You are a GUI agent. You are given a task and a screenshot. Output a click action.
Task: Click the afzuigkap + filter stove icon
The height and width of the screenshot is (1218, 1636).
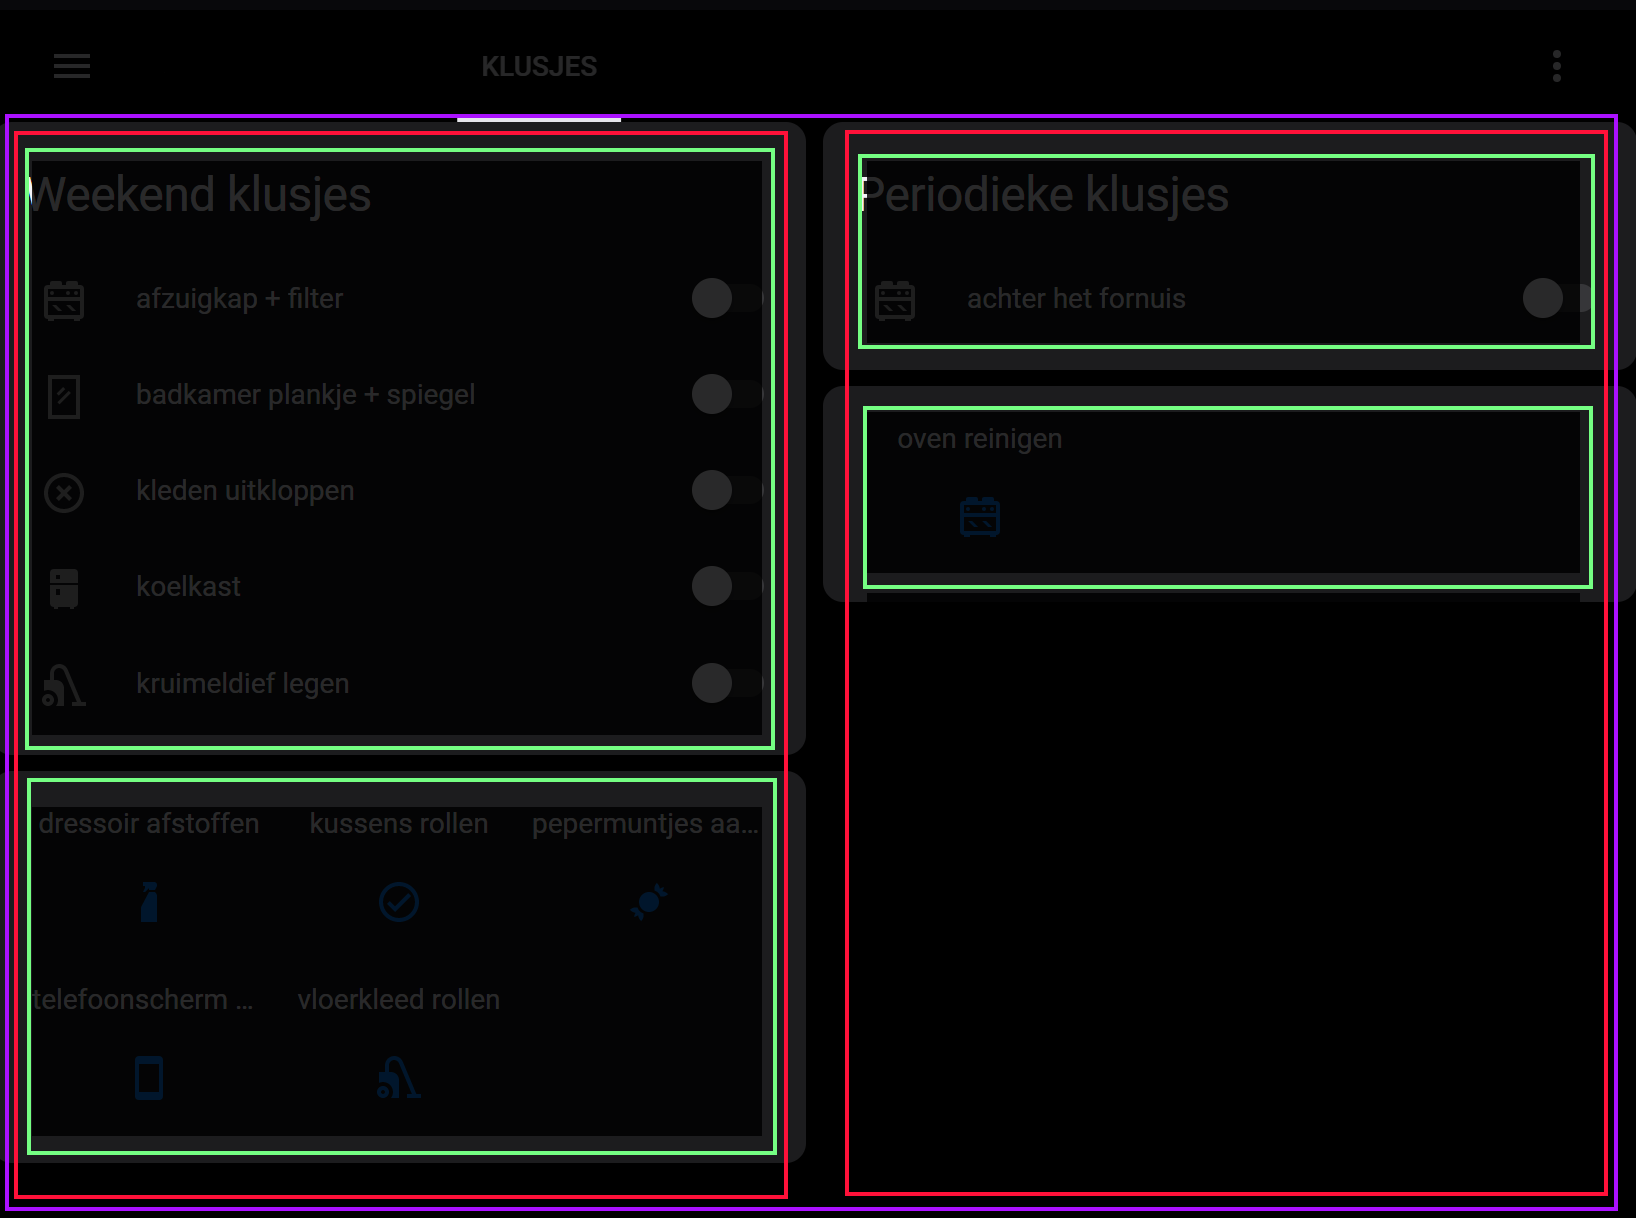(x=64, y=300)
